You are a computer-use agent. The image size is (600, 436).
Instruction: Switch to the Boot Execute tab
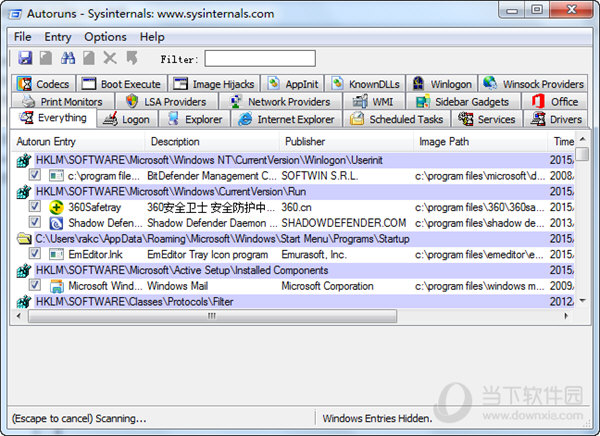click(x=122, y=83)
